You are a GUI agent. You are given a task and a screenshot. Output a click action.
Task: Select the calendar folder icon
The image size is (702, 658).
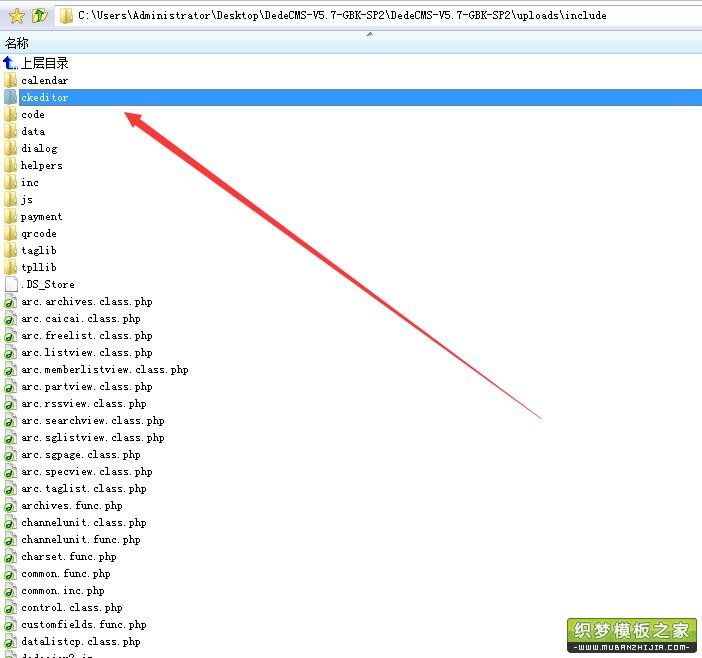(x=11, y=81)
